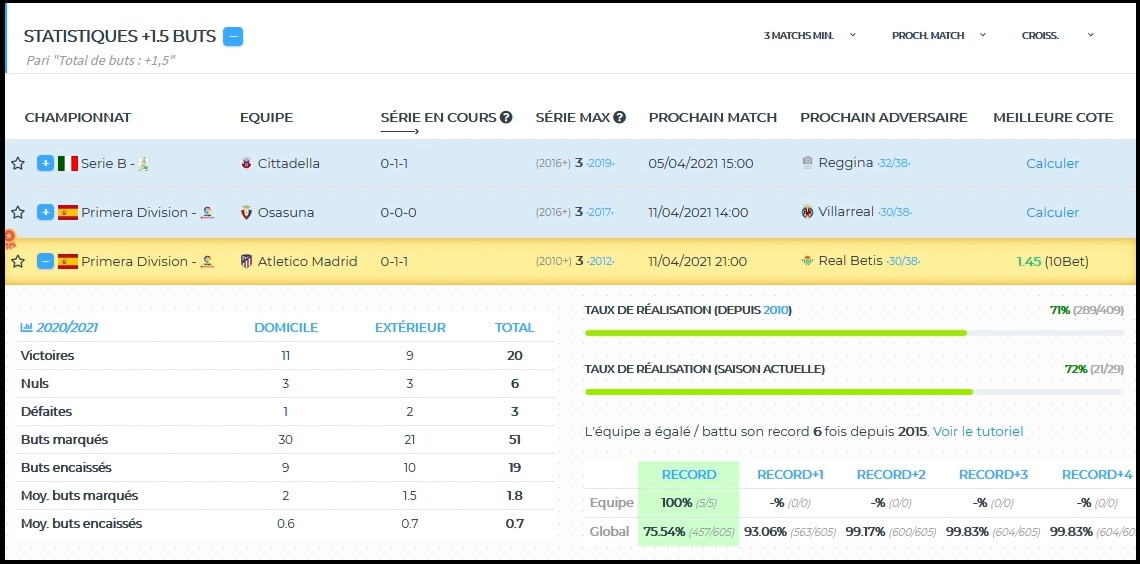Screen dimensions: 1140x564
Task: Toggle the star on the Osasuna row
Action: [x=17, y=212]
